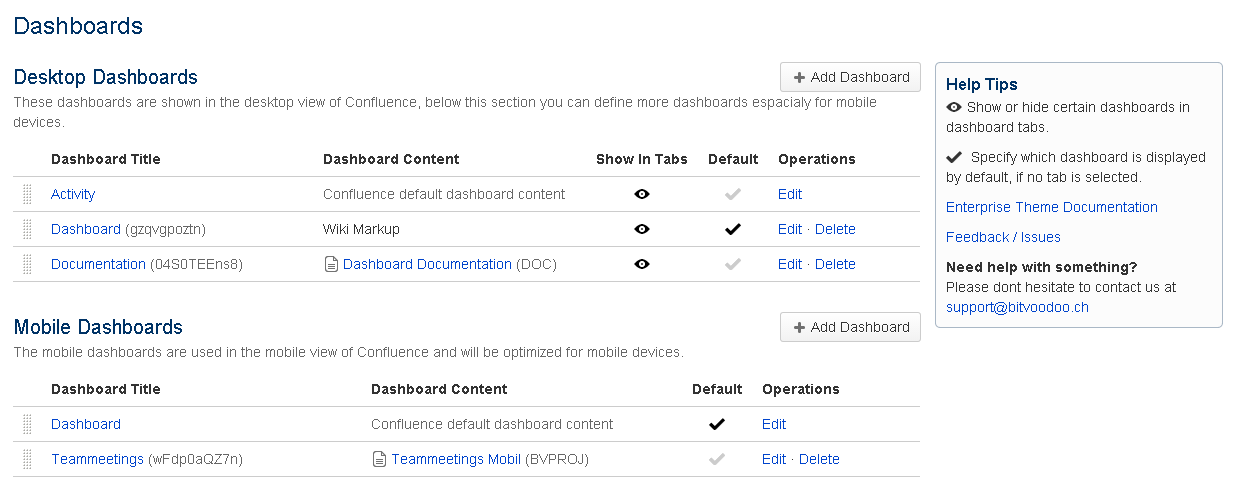Click drag handle beside Documentation dashboard
The width and height of the screenshot is (1241, 494).
click(27, 264)
